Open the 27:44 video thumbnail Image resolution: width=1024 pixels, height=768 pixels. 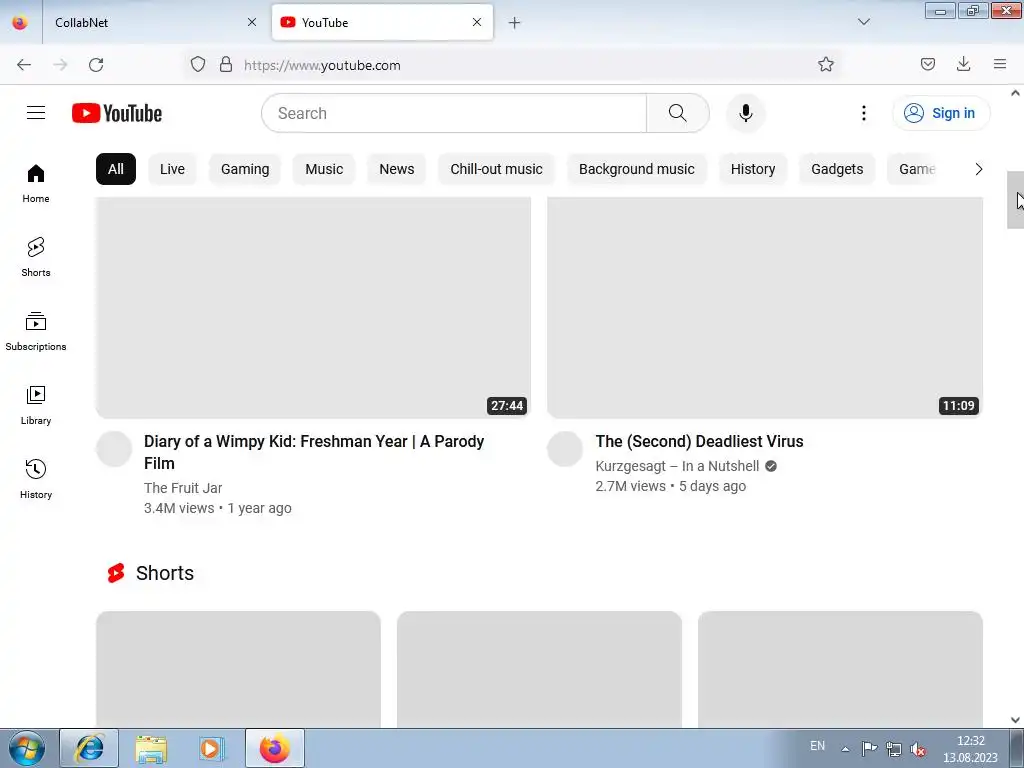click(x=313, y=308)
